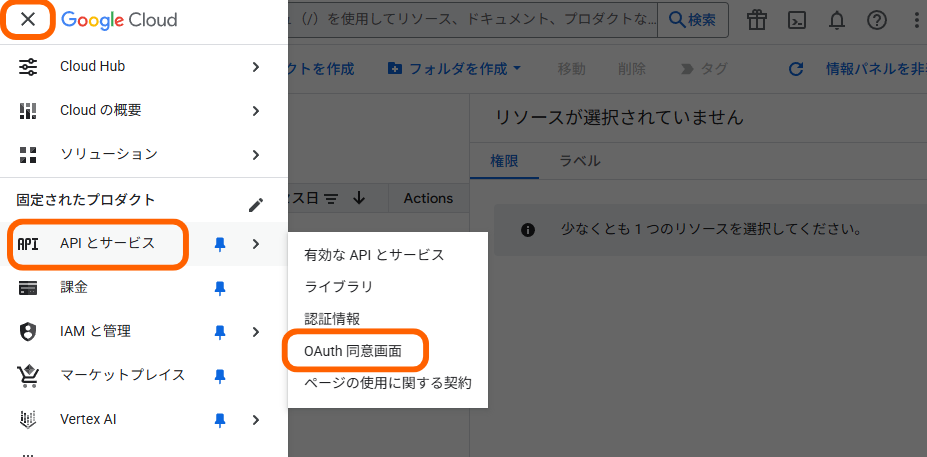Screen dimensions: 927x457
Task: Click the マーケットプレイス cart icon
Action: [x=28, y=375]
